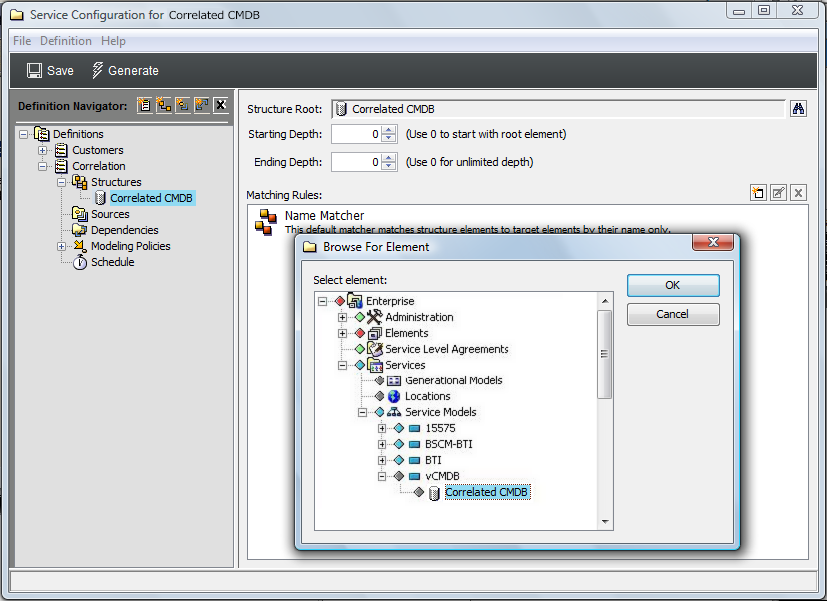
Task: Expand the Modeling Policies node
Action: click(x=62, y=246)
